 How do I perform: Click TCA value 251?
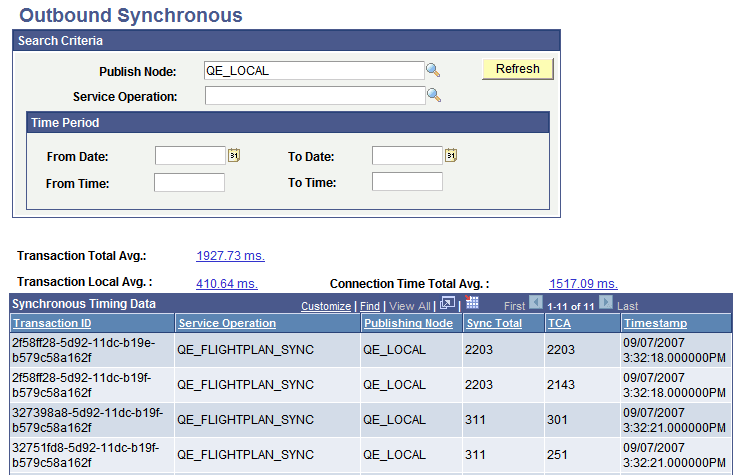click(x=557, y=455)
